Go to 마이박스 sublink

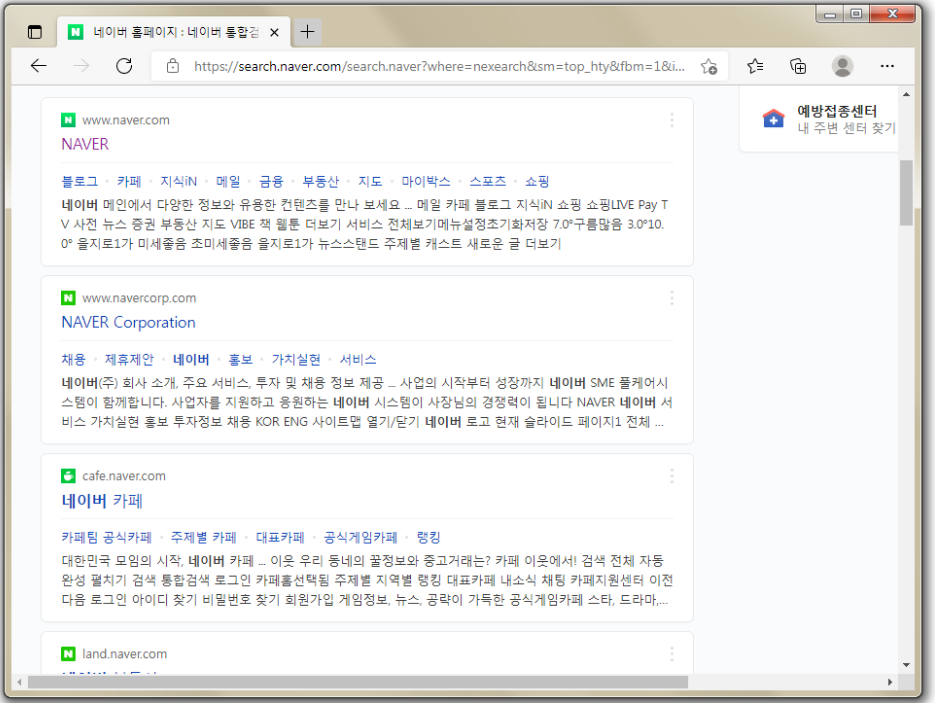[426, 181]
